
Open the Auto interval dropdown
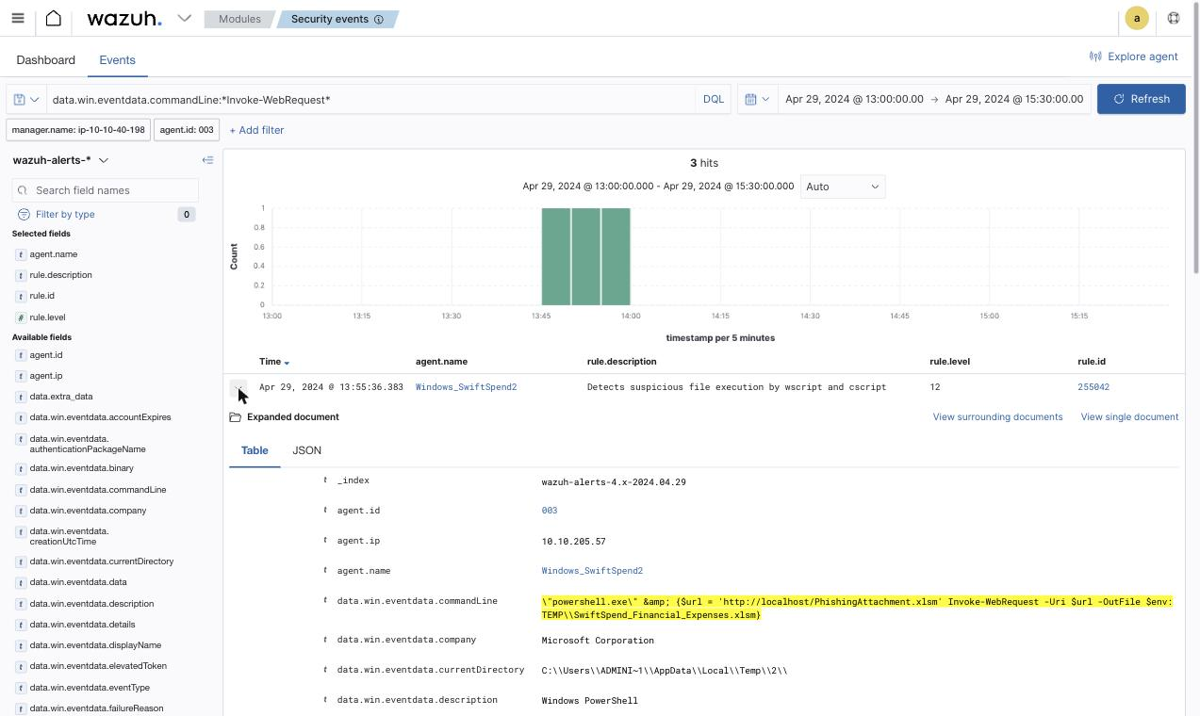(843, 186)
